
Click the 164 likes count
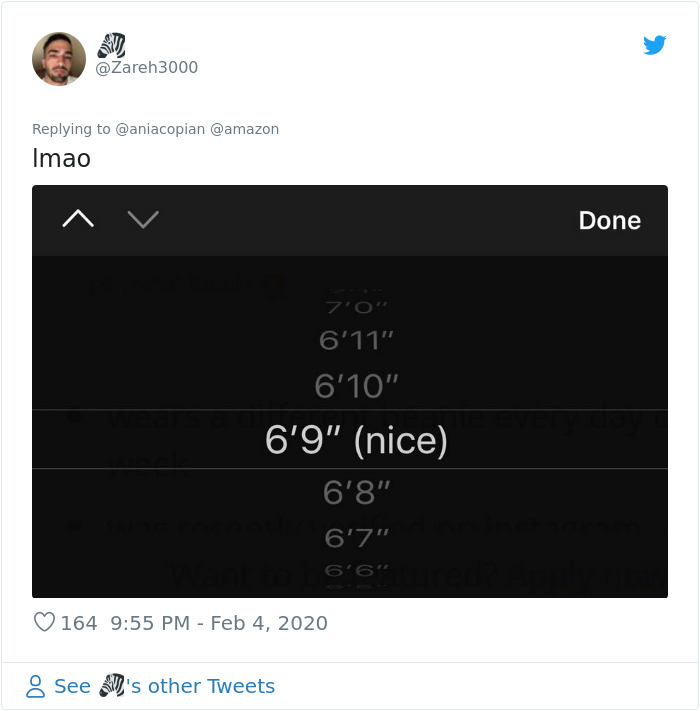pyautogui.click(x=79, y=623)
